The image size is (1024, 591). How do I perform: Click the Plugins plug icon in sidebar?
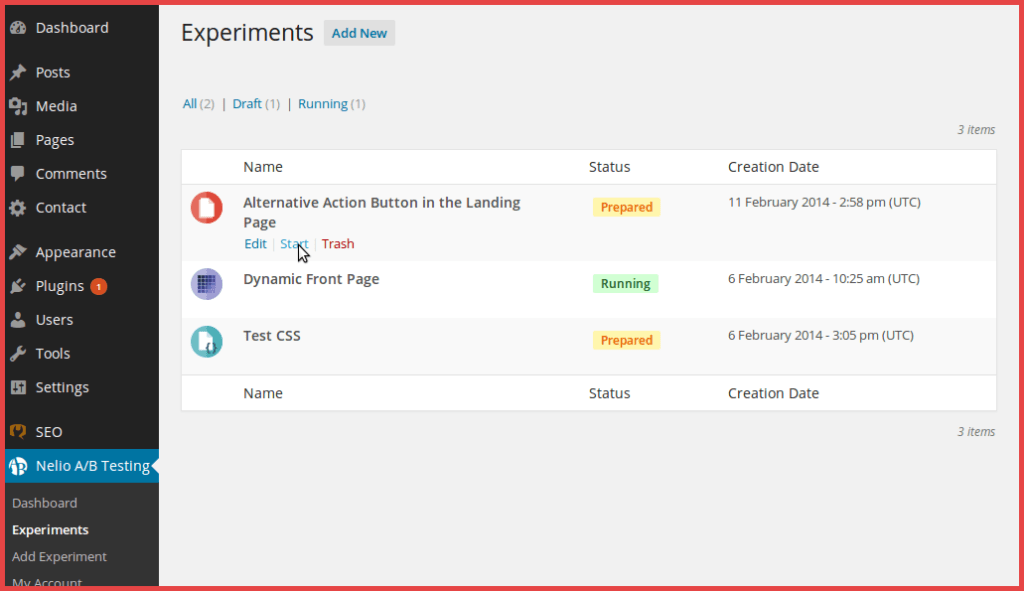18,286
